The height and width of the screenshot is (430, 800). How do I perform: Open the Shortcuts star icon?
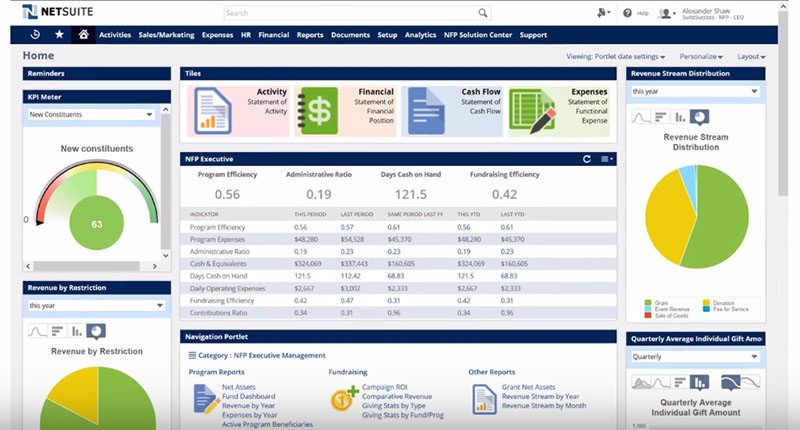coord(59,35)
